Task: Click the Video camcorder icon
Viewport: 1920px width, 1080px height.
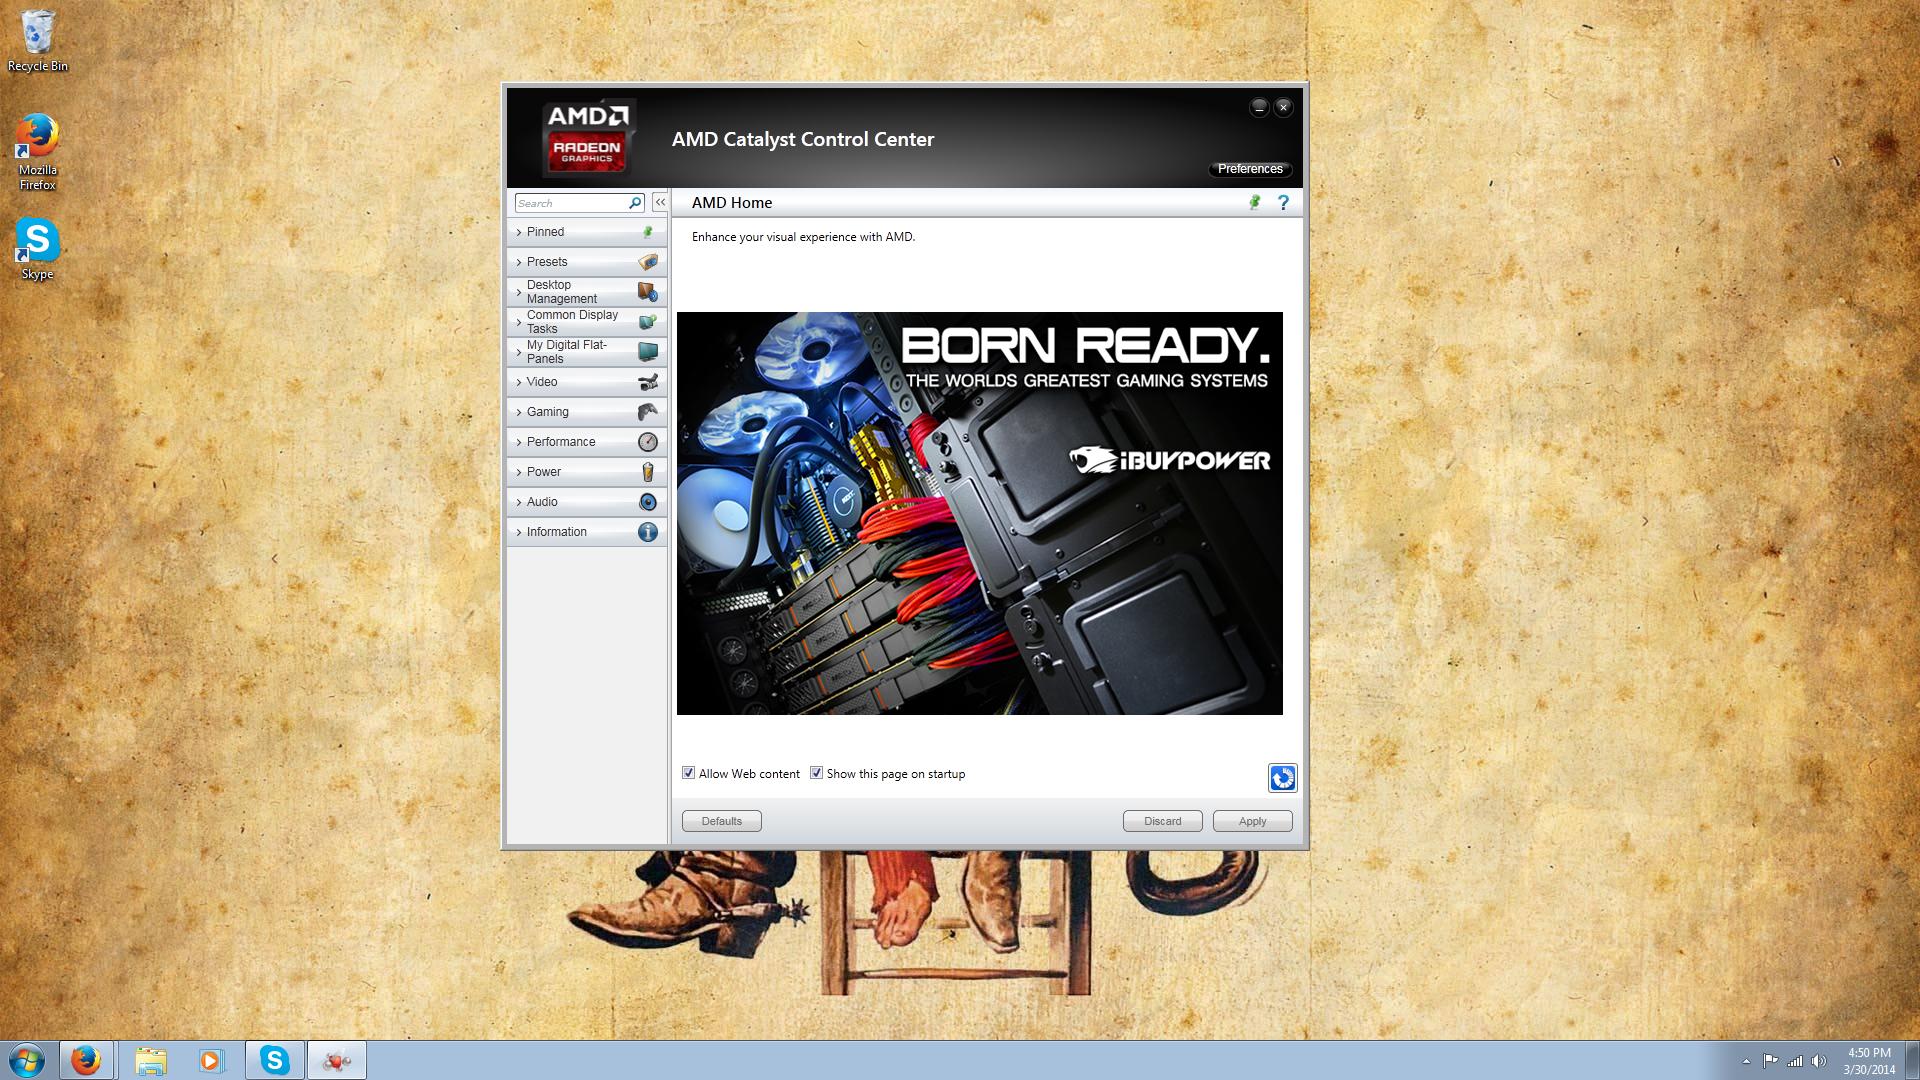Action: pos(648,382)
